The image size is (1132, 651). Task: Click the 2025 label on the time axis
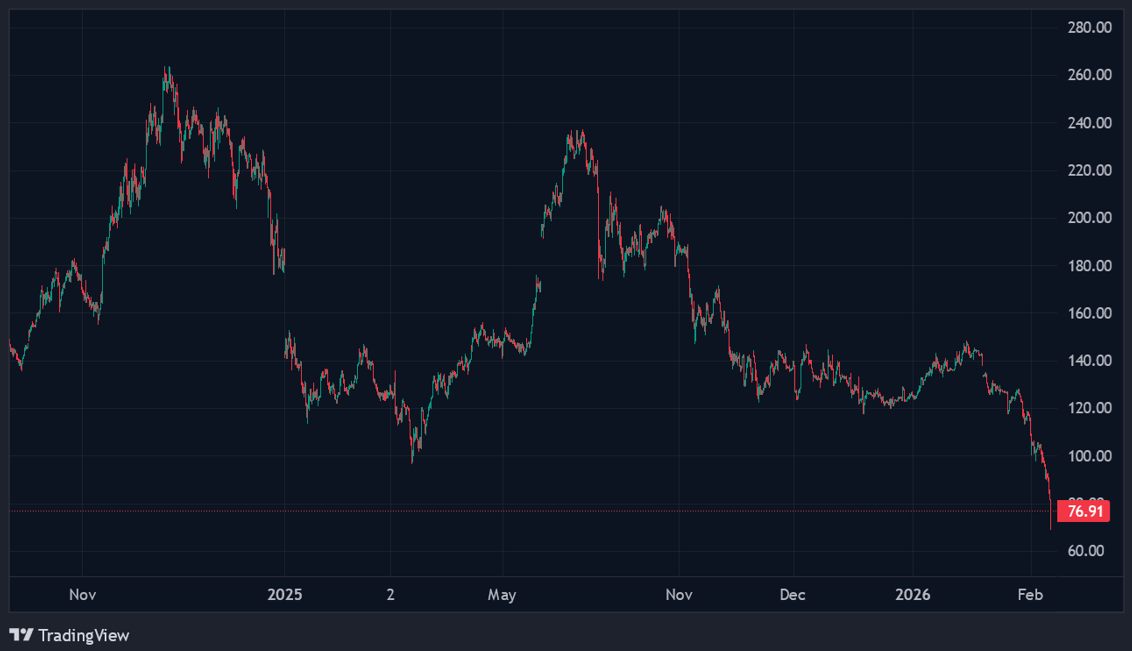pos(285,594)
